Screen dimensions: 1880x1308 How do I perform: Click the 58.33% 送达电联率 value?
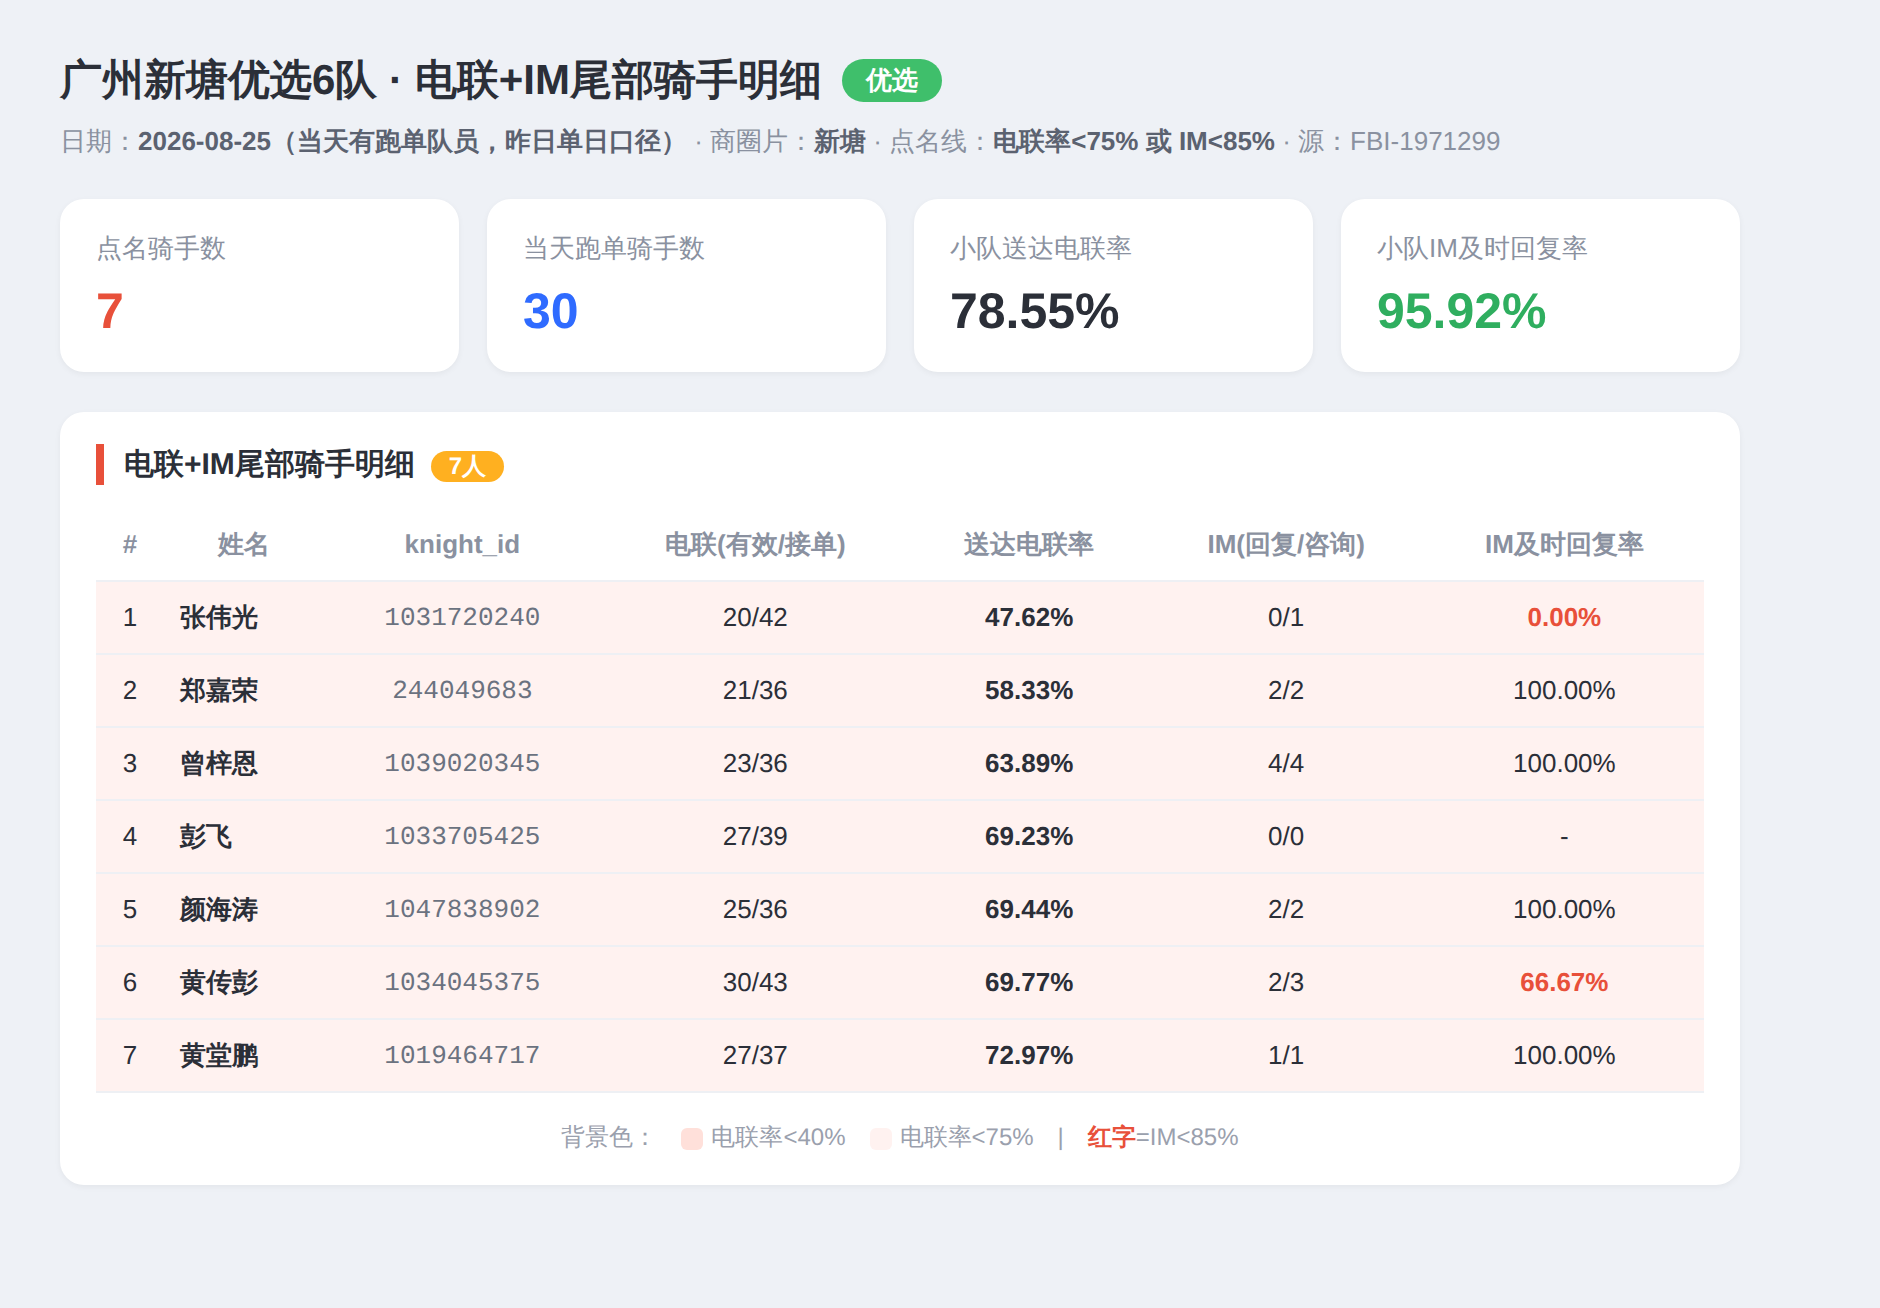[1028, 690]
